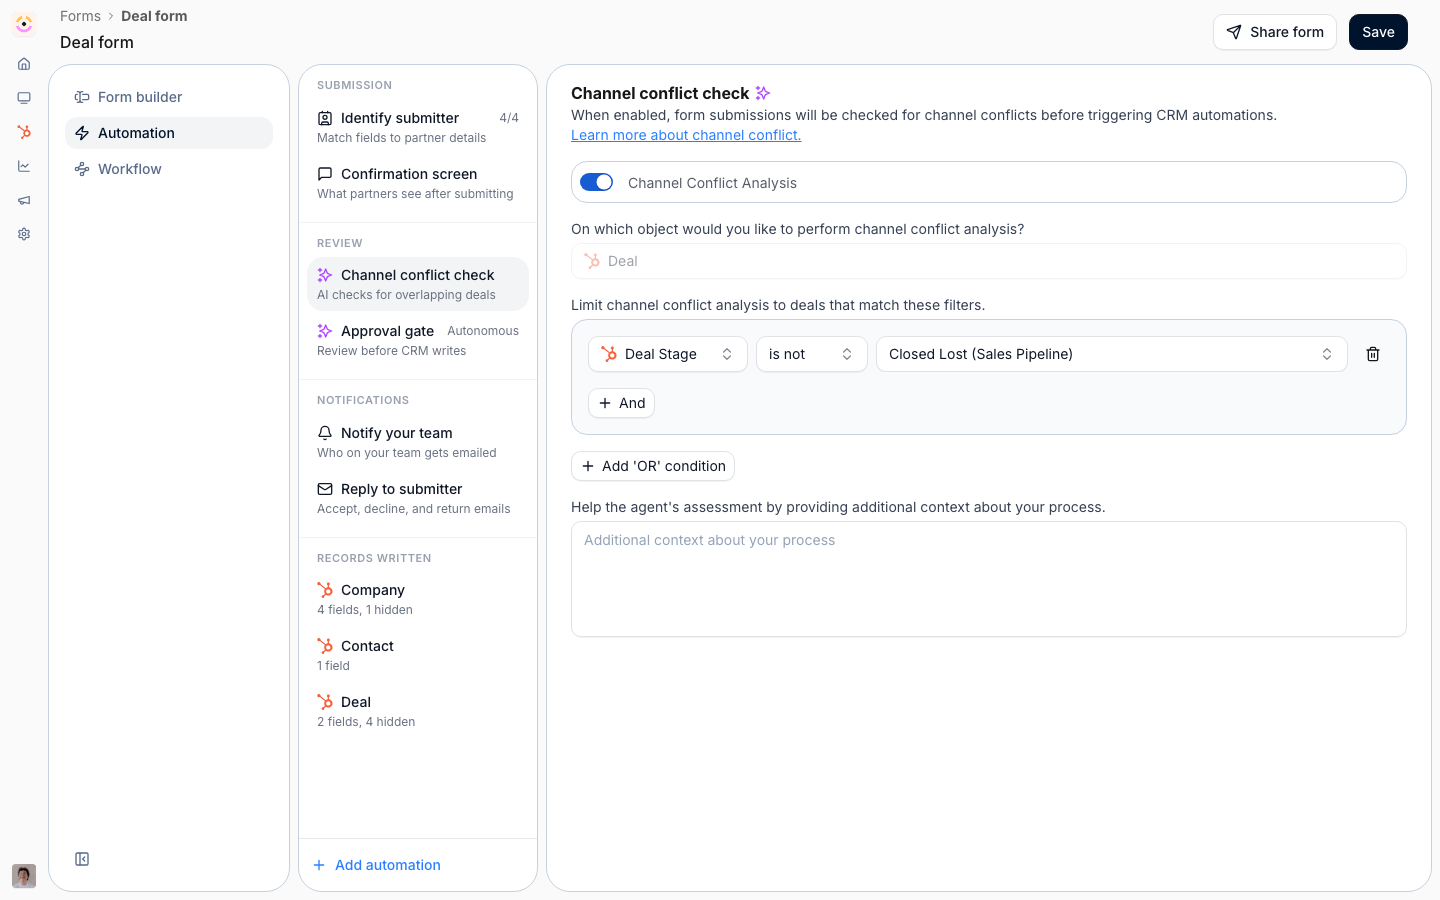The height and width of the screenshot is (900, 1440).
Task: Go to Form builder
Action: pos(169,97)
